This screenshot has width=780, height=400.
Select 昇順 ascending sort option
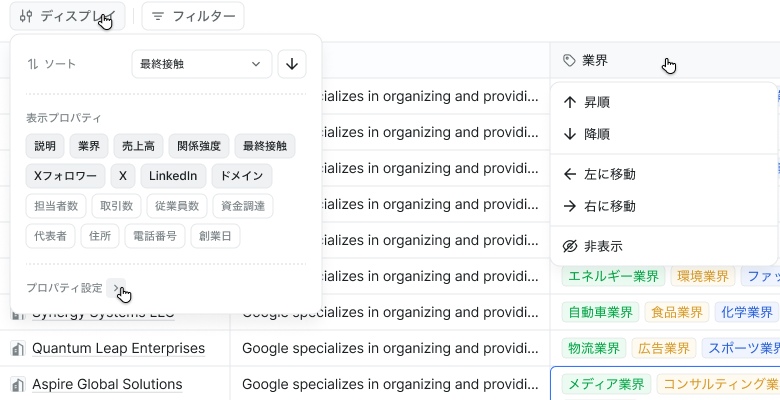[x=664, y=102]
